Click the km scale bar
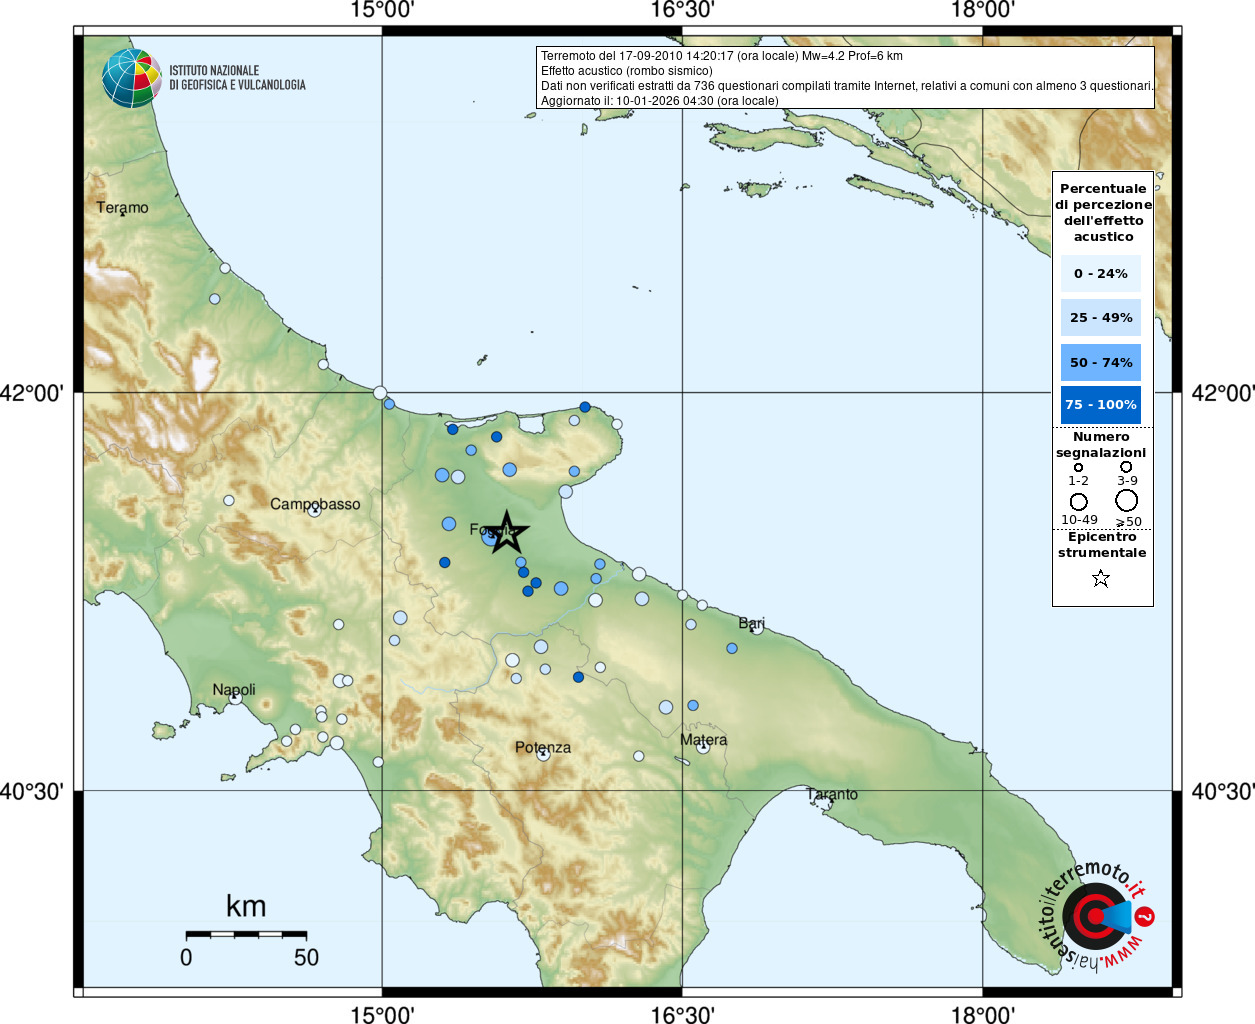 pyautogui.click(x=246, y=935)
